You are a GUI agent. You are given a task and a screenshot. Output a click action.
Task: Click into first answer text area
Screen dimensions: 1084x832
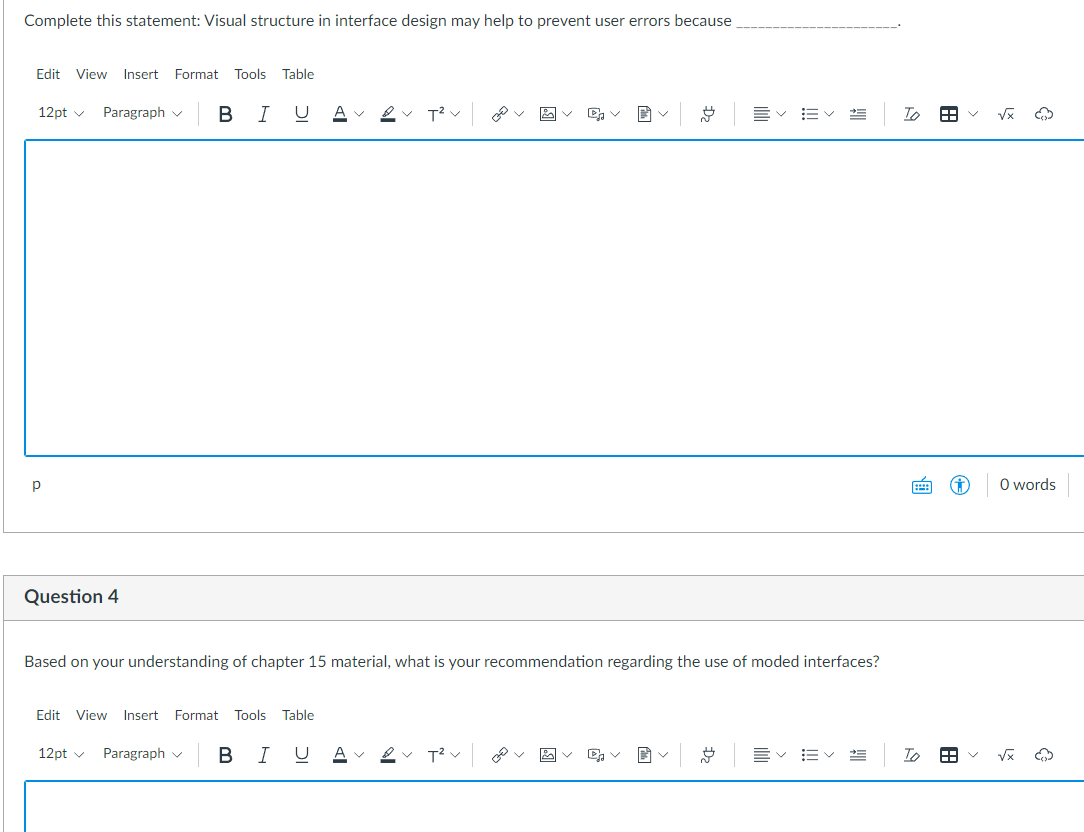pos(554,298)
